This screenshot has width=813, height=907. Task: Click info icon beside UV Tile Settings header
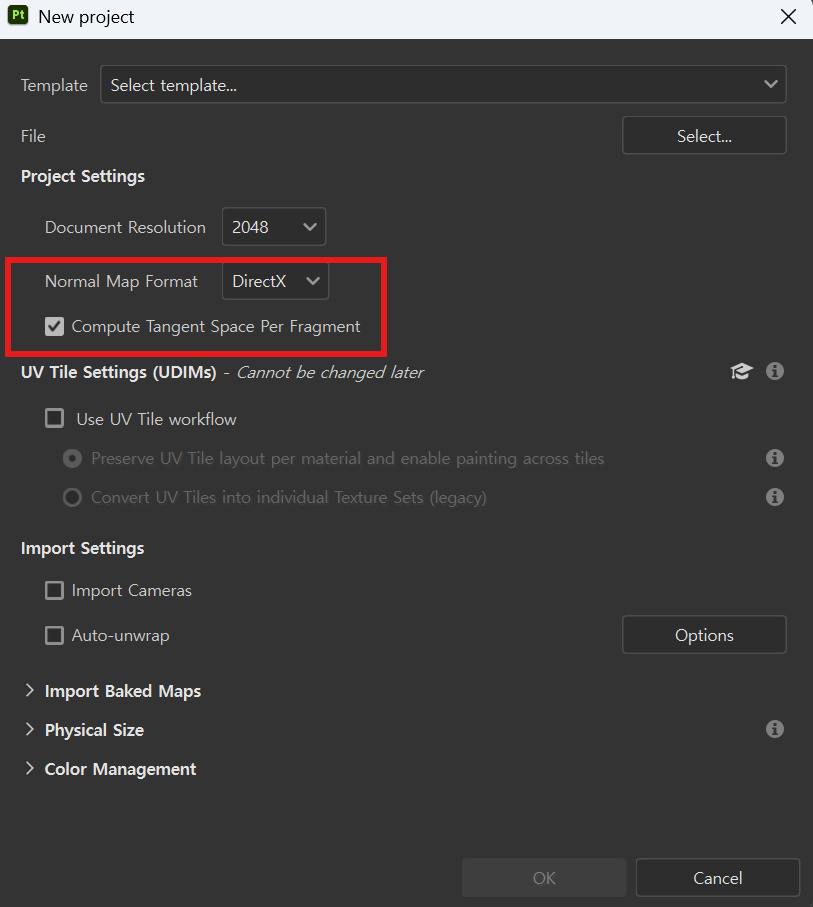tap(774, 371)
